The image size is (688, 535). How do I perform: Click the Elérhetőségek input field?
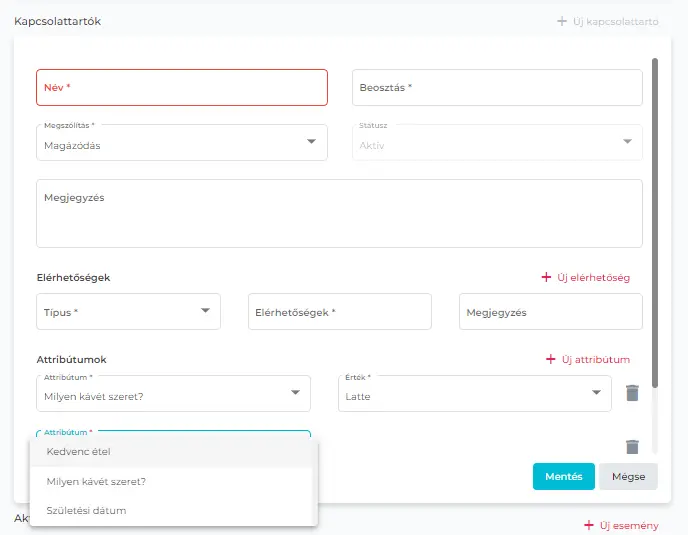[339, 312]
